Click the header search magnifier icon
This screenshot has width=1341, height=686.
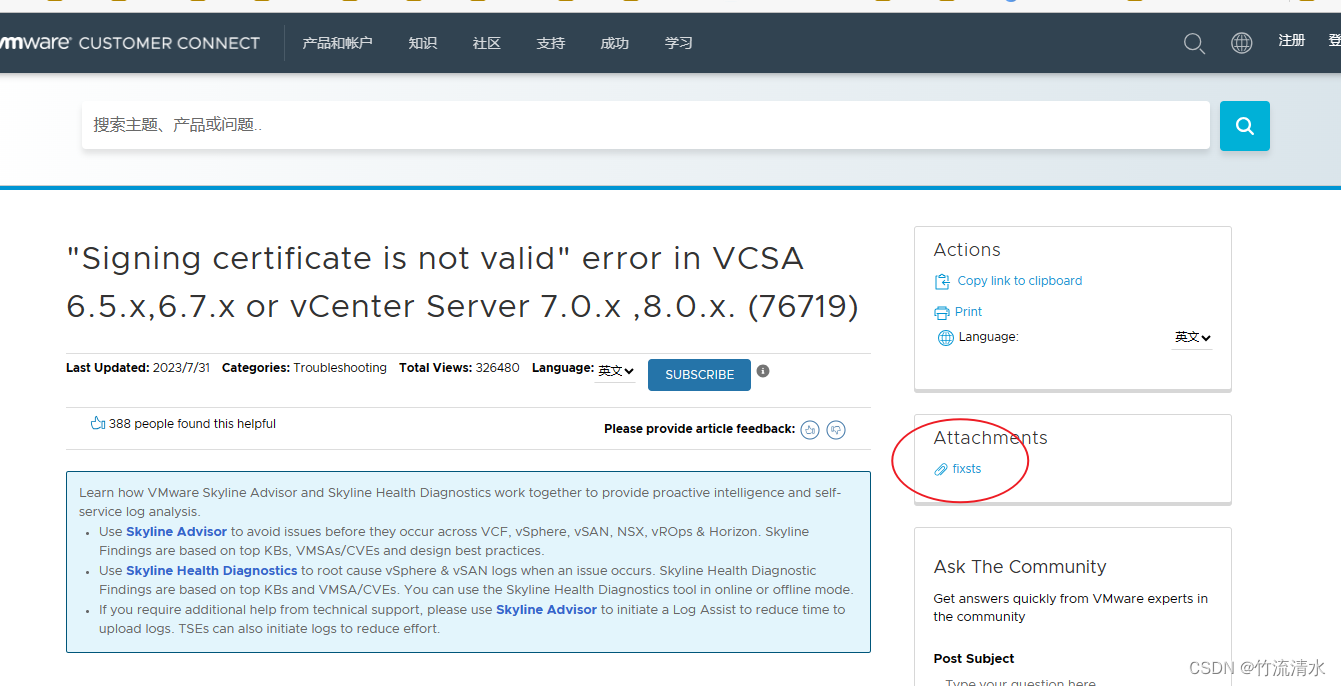click(x=1194, y=43)
